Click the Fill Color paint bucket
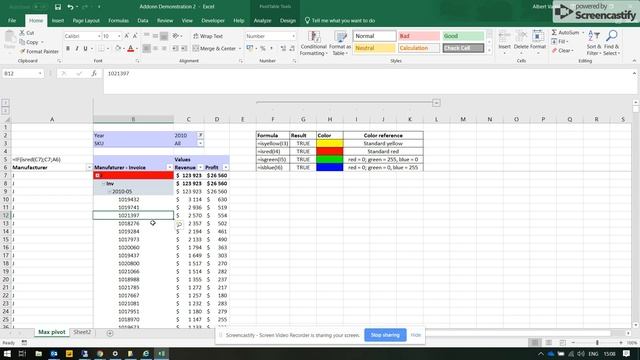The image size is (640, 360). pos(118,49)
